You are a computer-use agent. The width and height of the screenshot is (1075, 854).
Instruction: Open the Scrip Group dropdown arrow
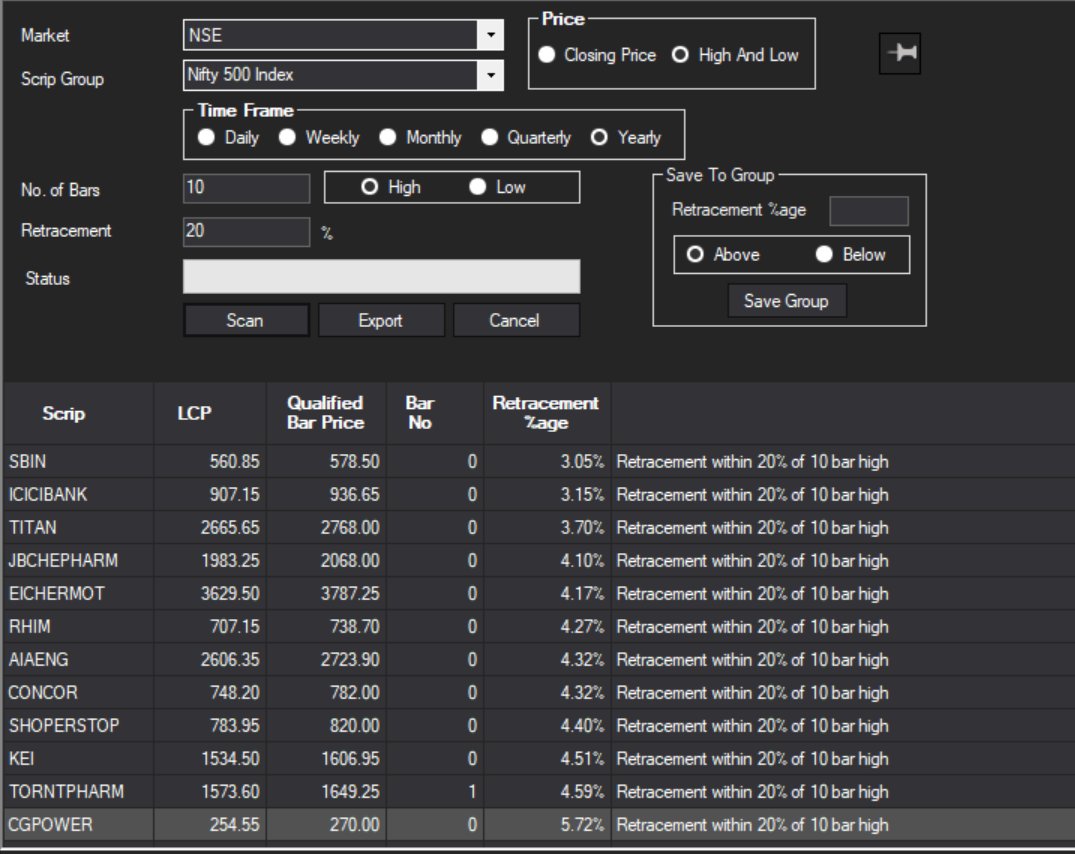[x=490, y=75]
